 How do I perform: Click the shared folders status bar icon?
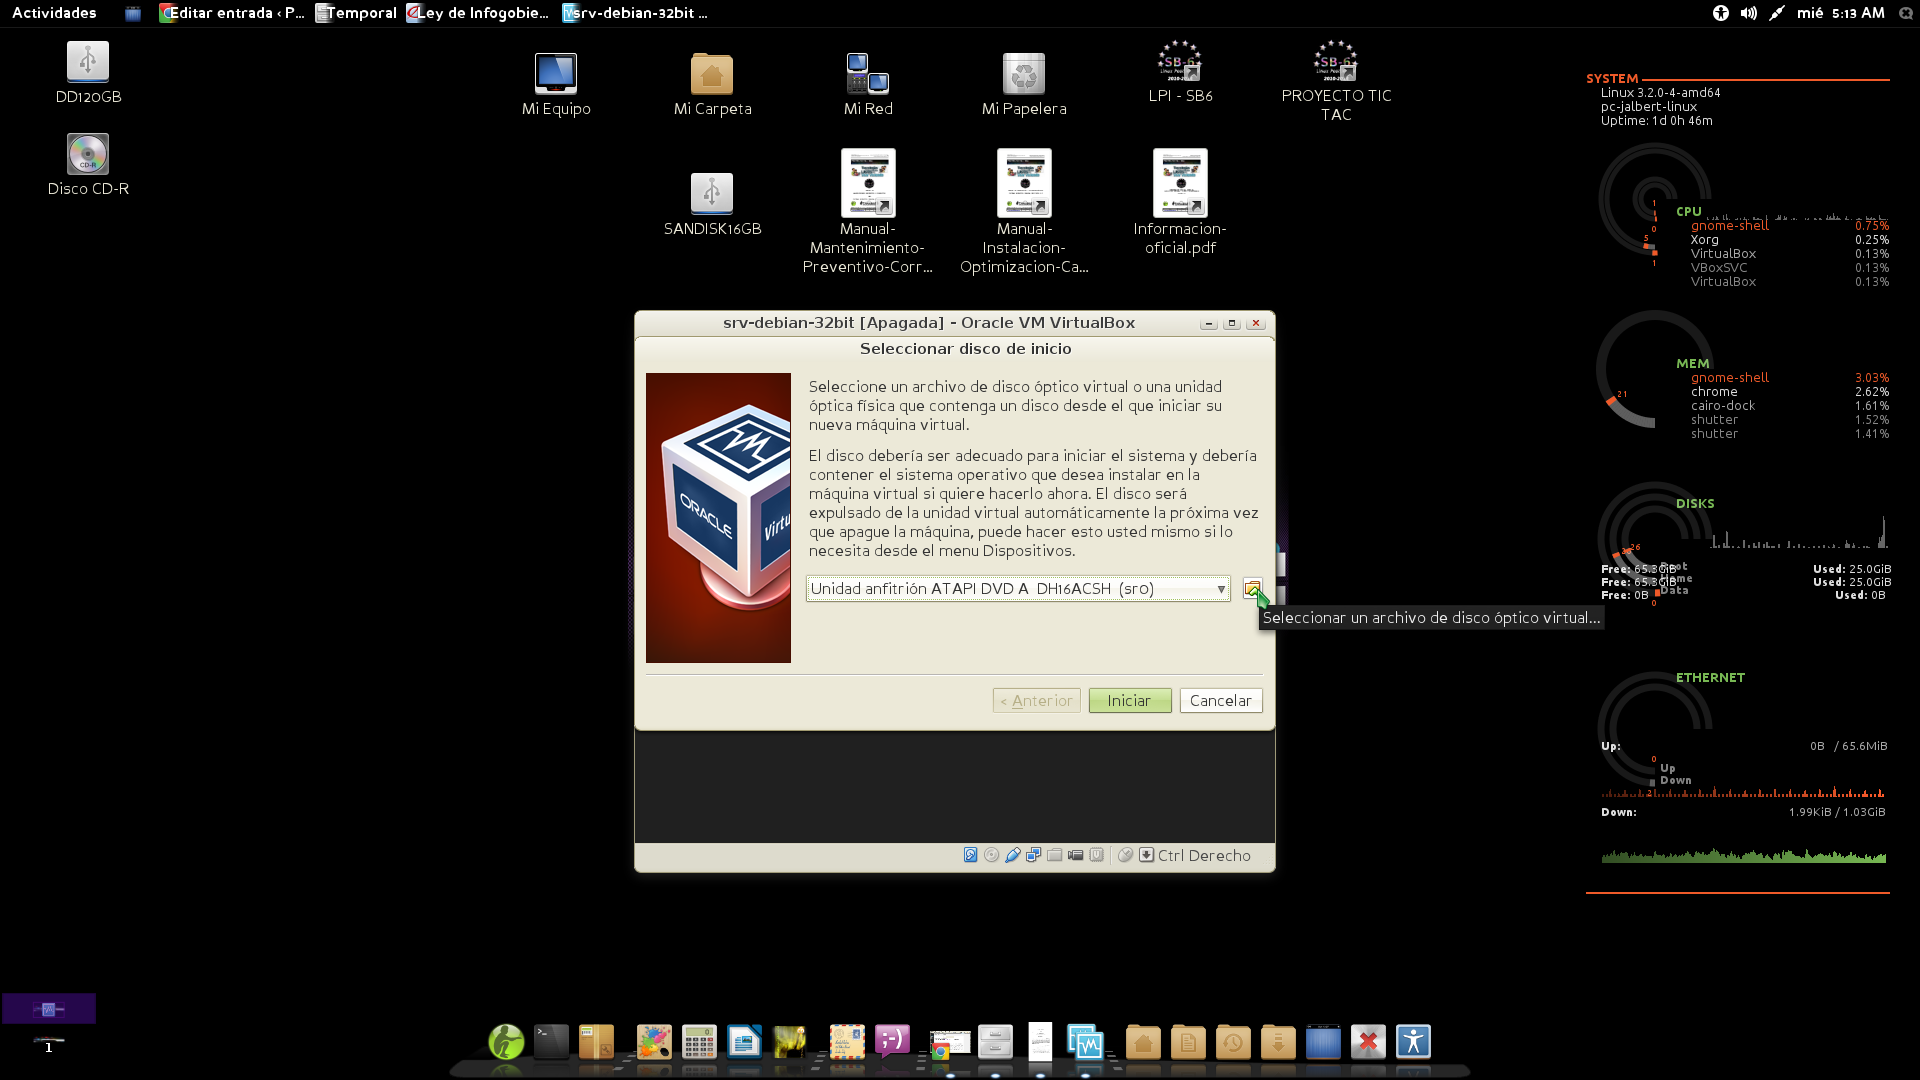click(1054, 855)
